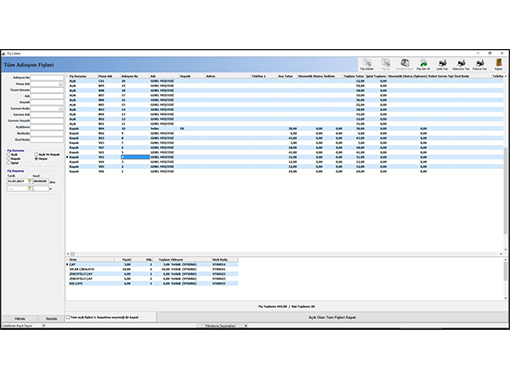The image size is (510, 380).
Task: Focus the Özel Kodu filter input field
Action: [47, 139]
